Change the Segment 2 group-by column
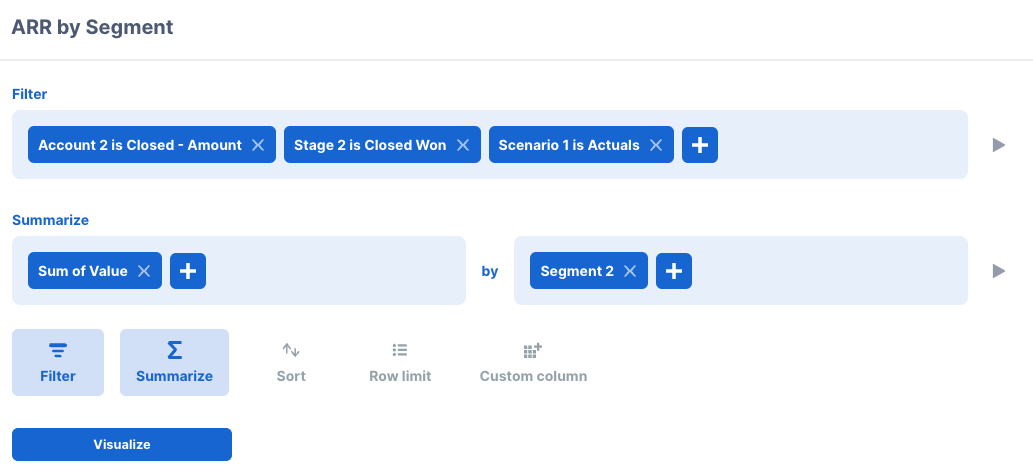 click(576, 271)
